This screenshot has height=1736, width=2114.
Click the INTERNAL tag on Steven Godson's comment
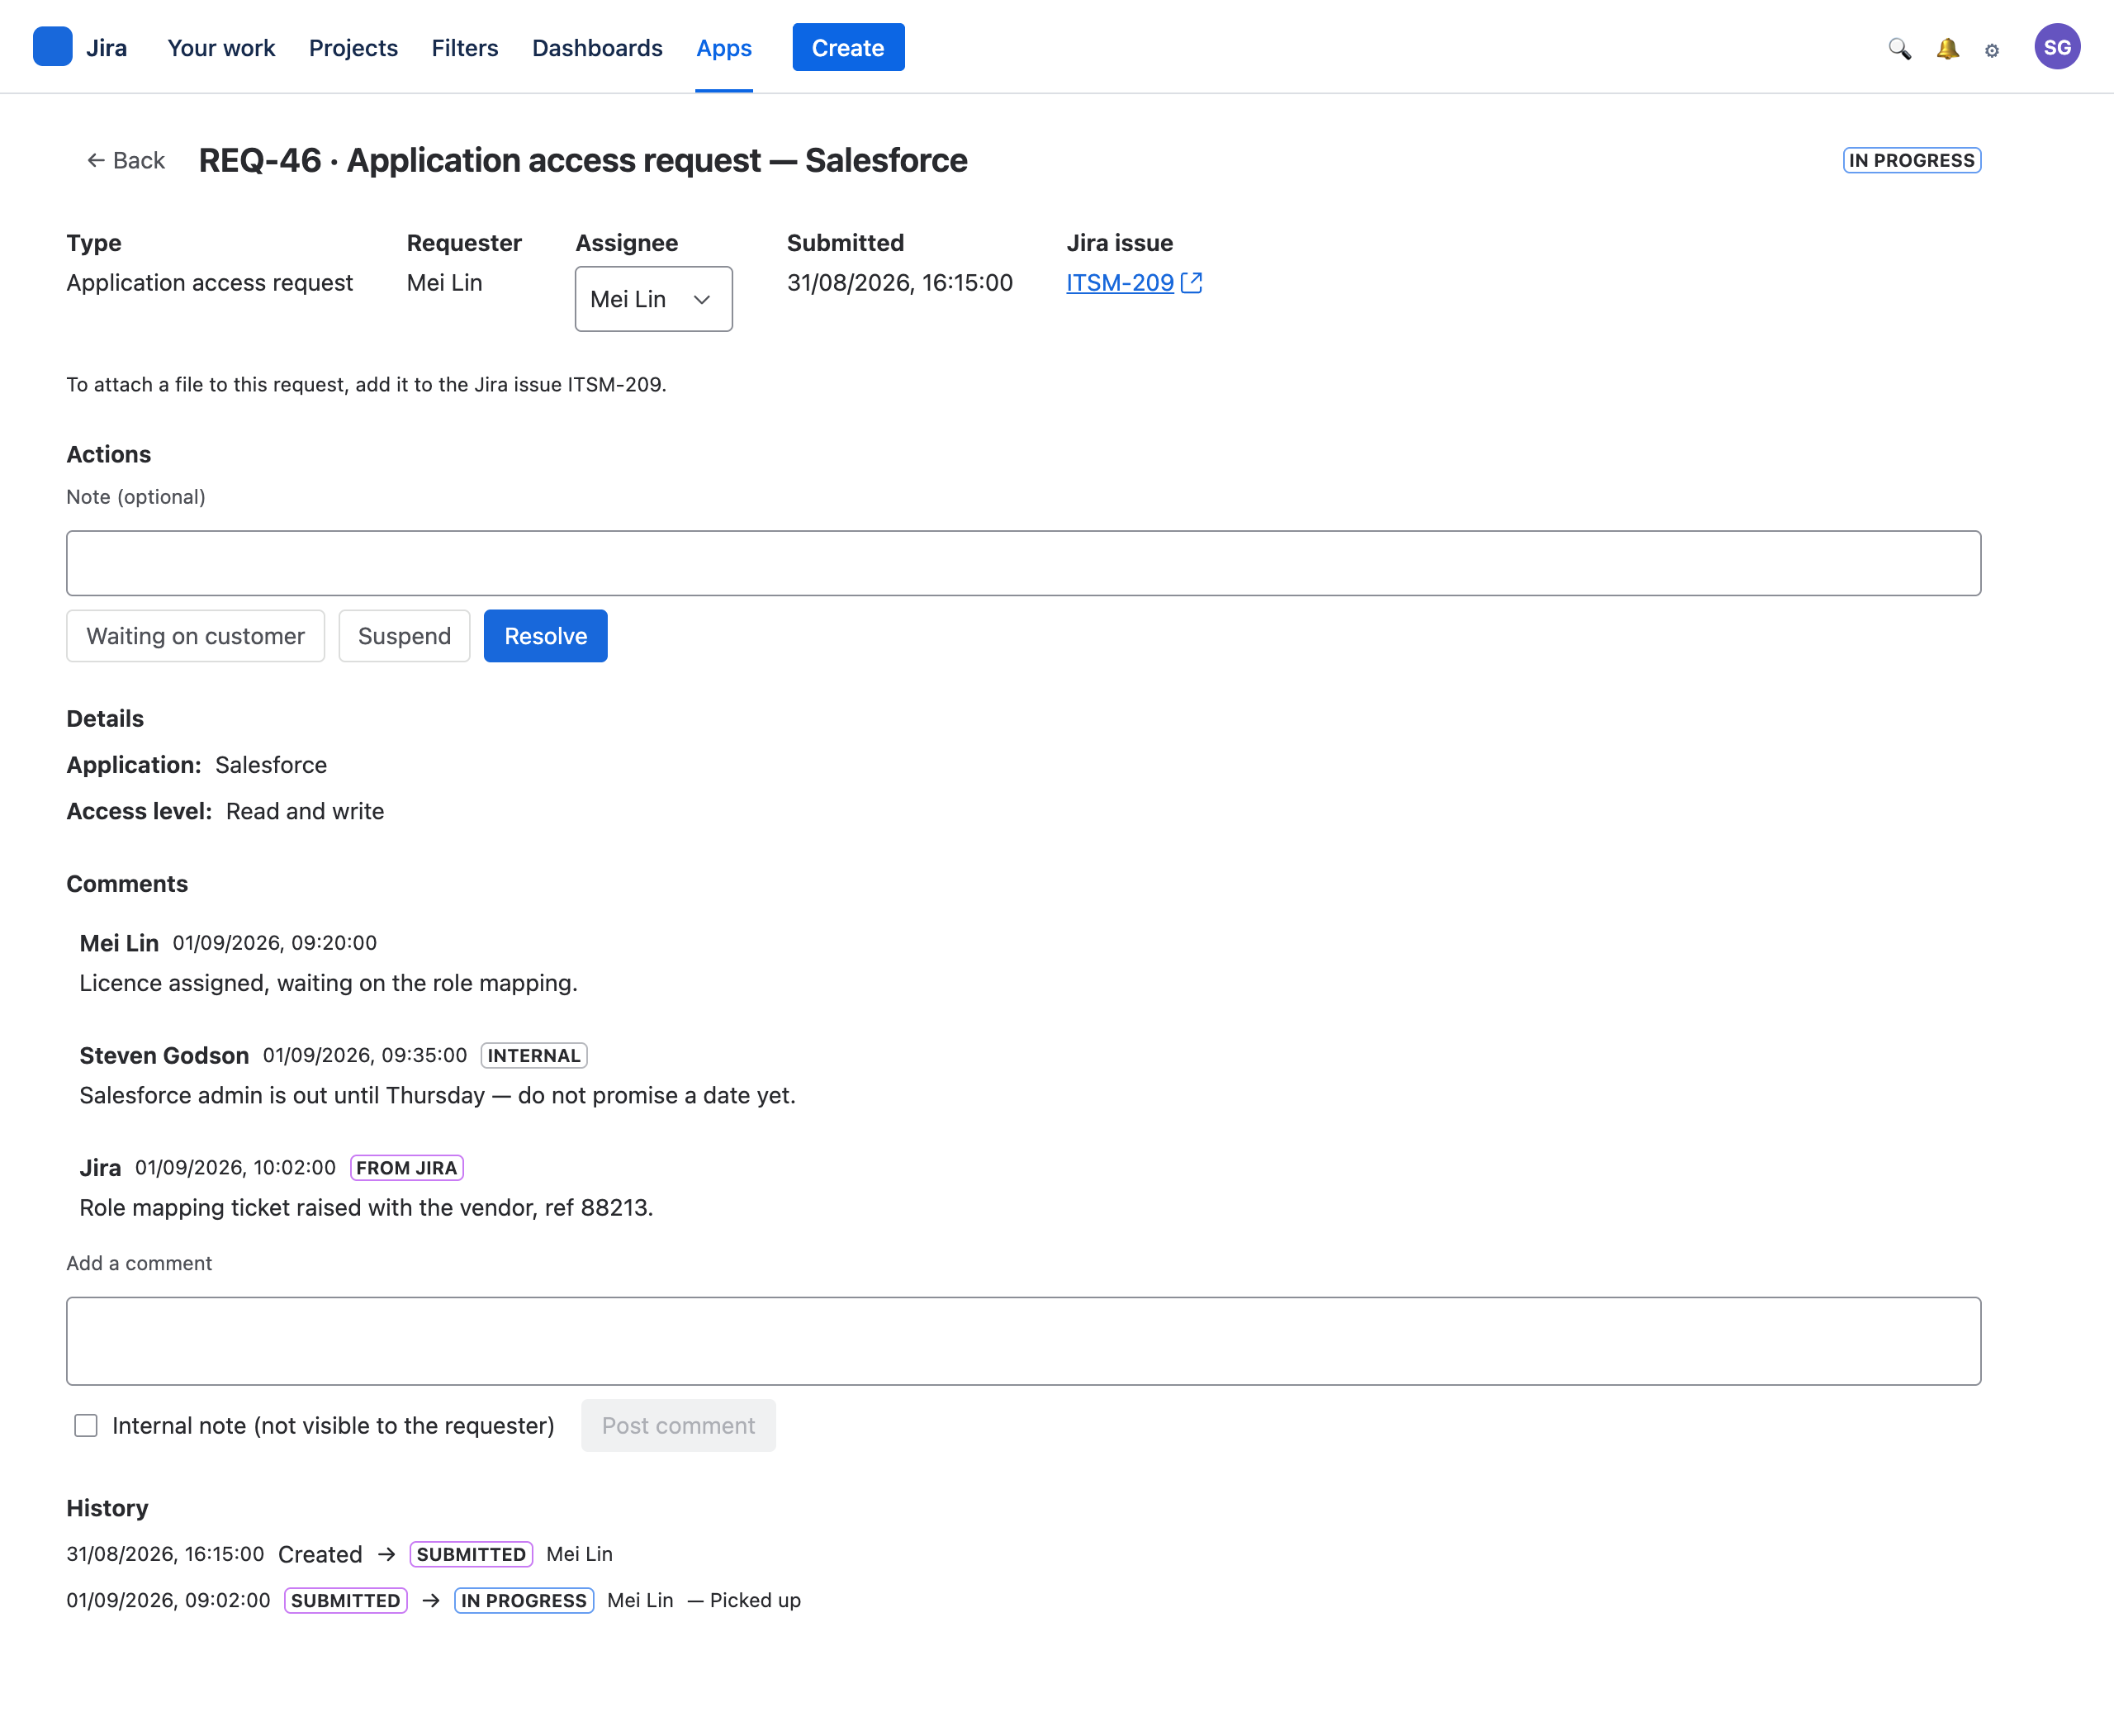pyautogui.click(x=534, y=1056)
